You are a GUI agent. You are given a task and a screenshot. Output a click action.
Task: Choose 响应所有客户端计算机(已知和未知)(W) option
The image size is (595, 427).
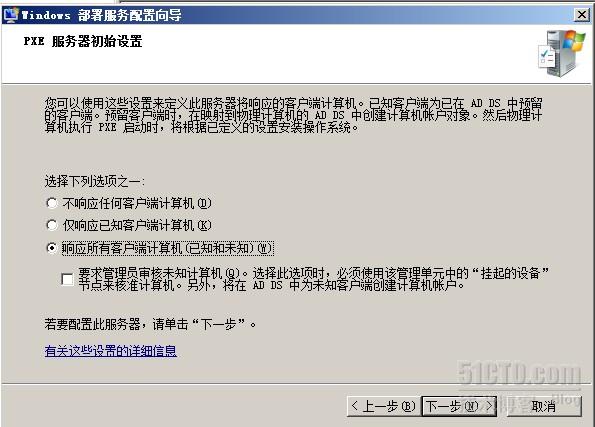point(52,248)
